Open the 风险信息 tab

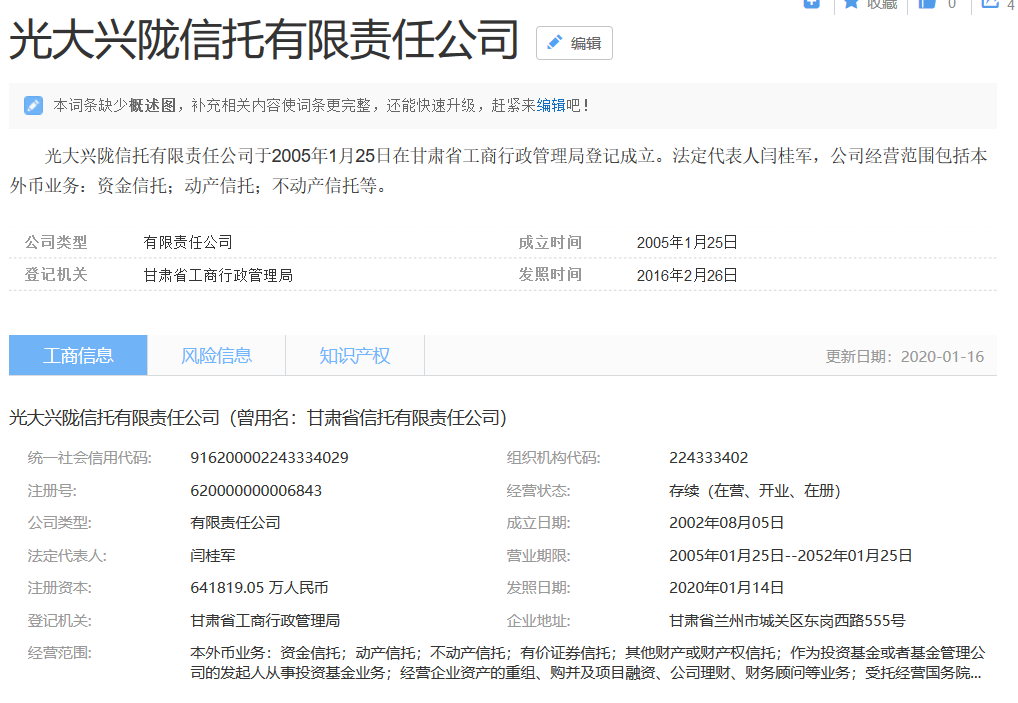click(x=216, y=355)
